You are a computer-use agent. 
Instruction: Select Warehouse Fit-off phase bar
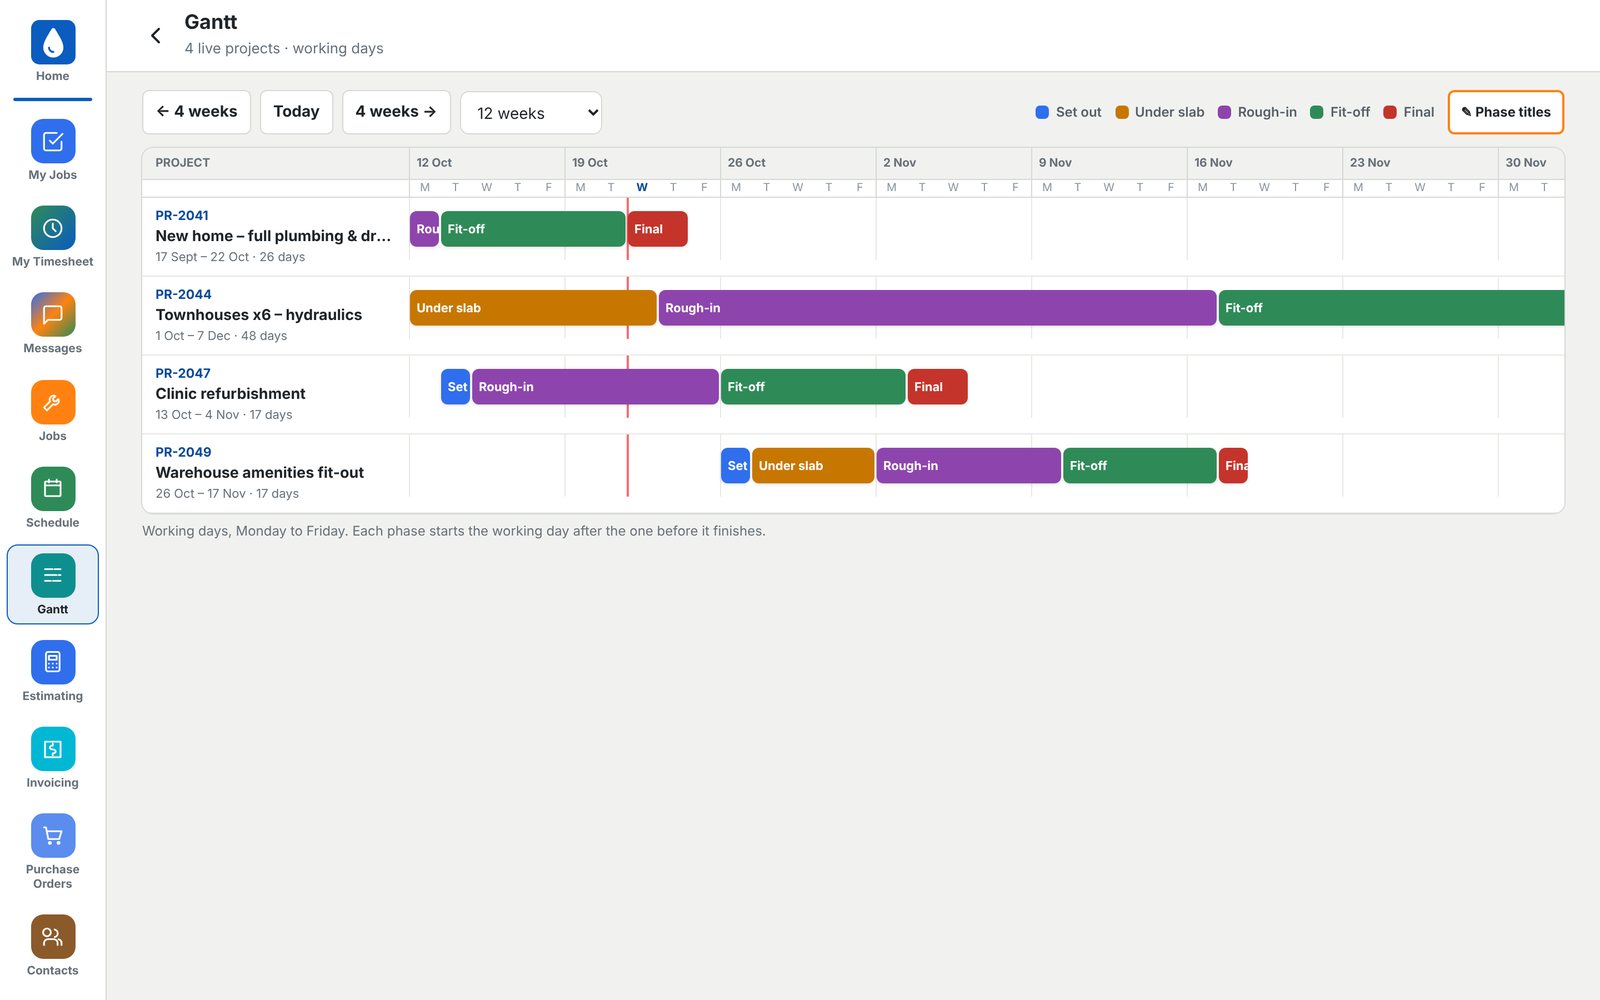coord(1139,466)
